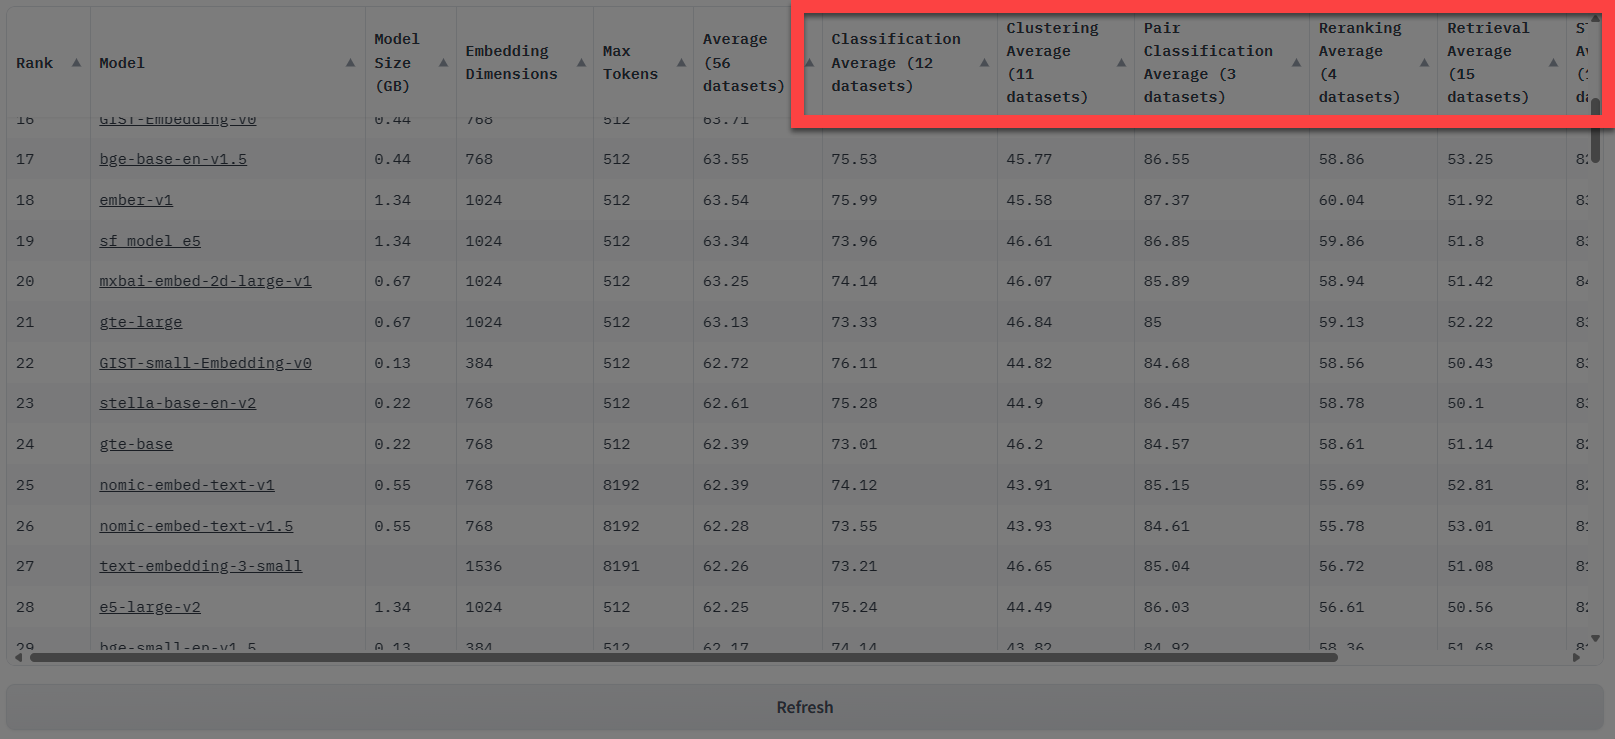Visit the mxbai-embed-2d-large-v1 model page
The width and height of the screenshot is (1615, 739).
point(205,281)
